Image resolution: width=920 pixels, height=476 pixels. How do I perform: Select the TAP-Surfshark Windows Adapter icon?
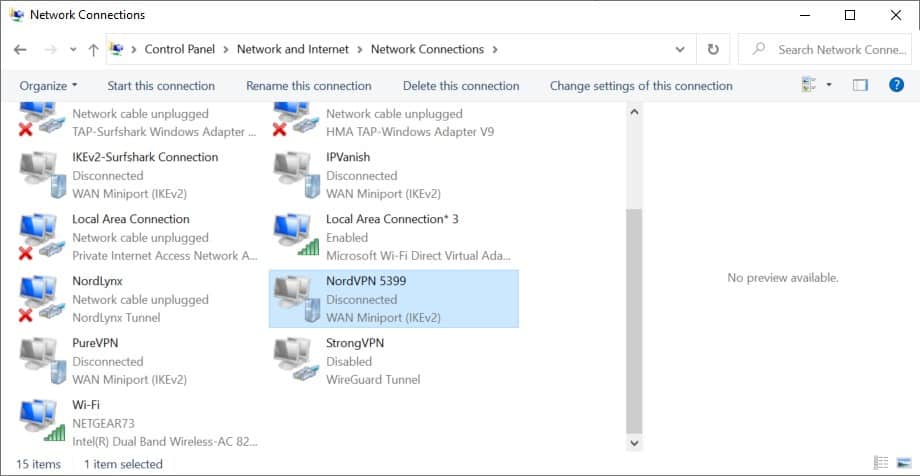tap(41, 120)
